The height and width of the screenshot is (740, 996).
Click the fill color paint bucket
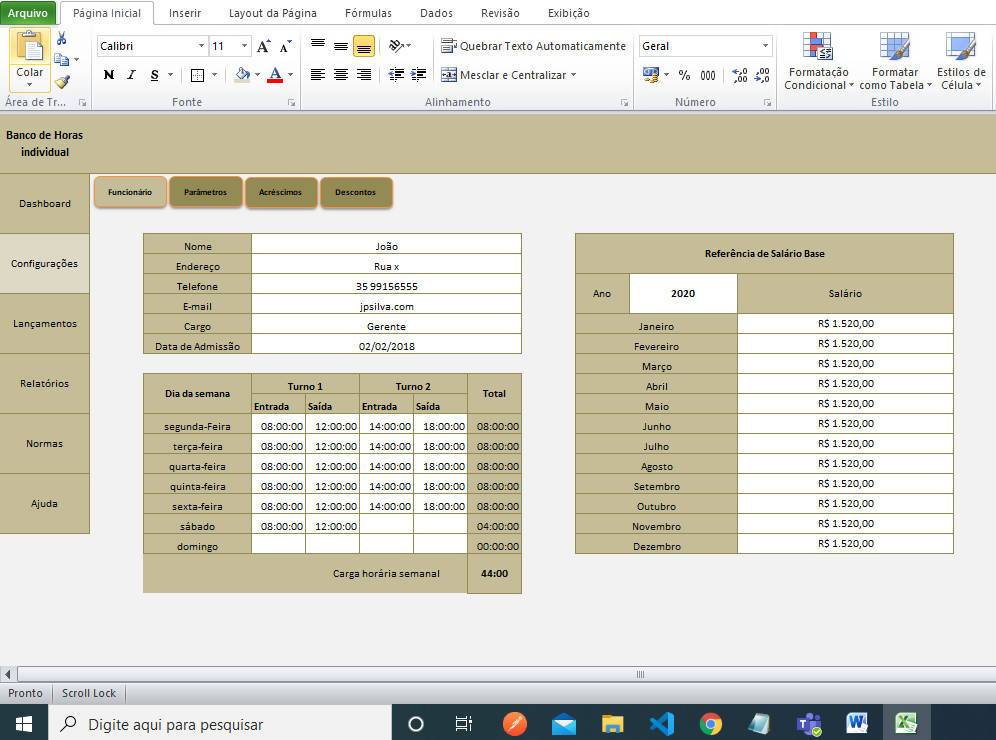coord(242,75)
